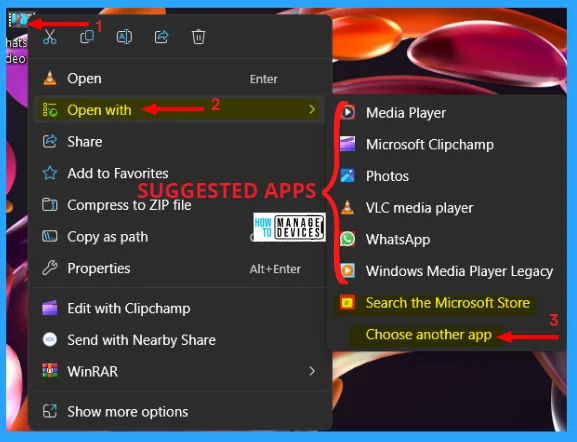Click the VLC cone icon beside Open
The width and height of the screenshot is (577, 442).
point(50,78)
